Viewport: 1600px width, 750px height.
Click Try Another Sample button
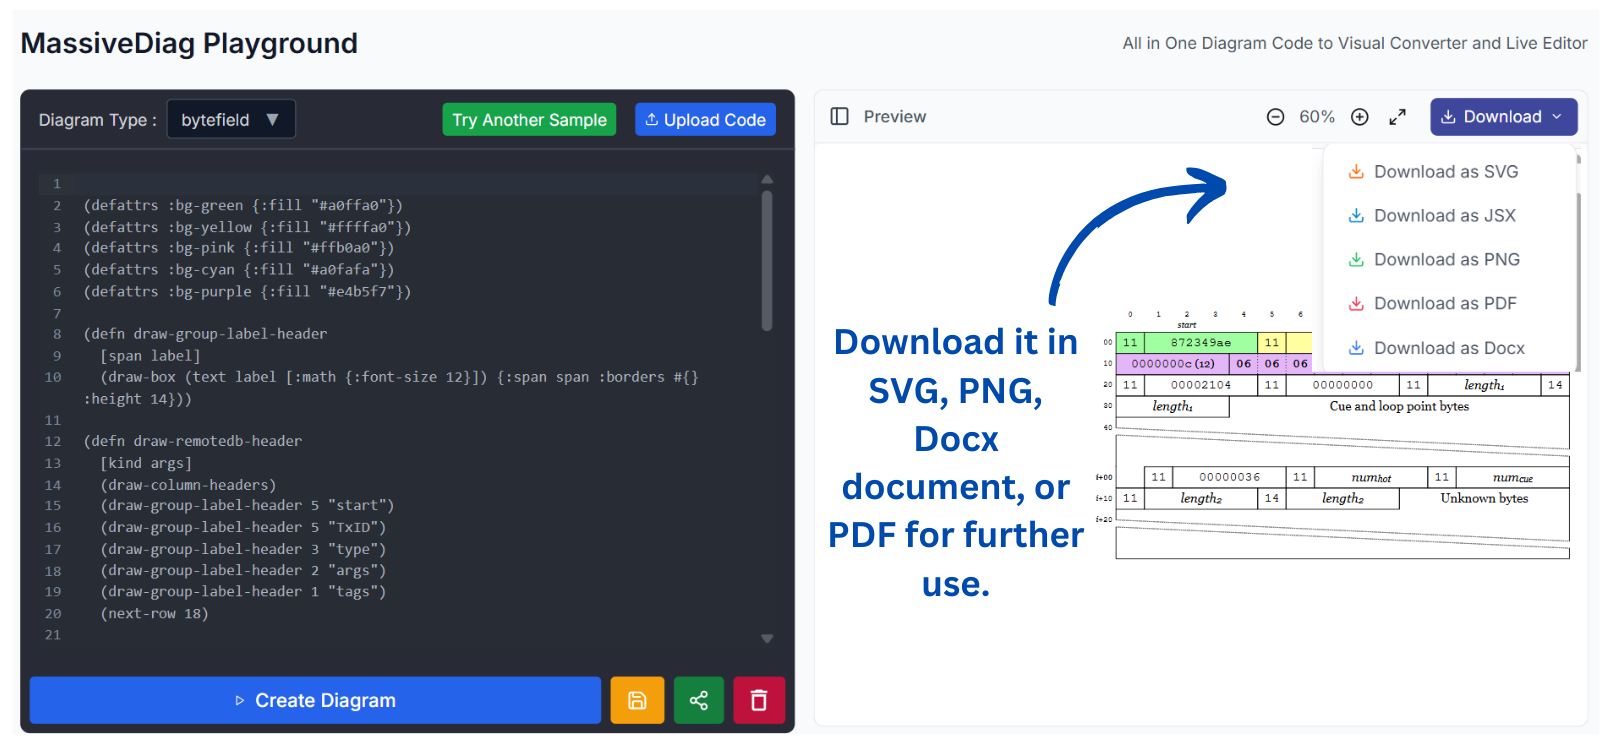[x=529, y=120]
